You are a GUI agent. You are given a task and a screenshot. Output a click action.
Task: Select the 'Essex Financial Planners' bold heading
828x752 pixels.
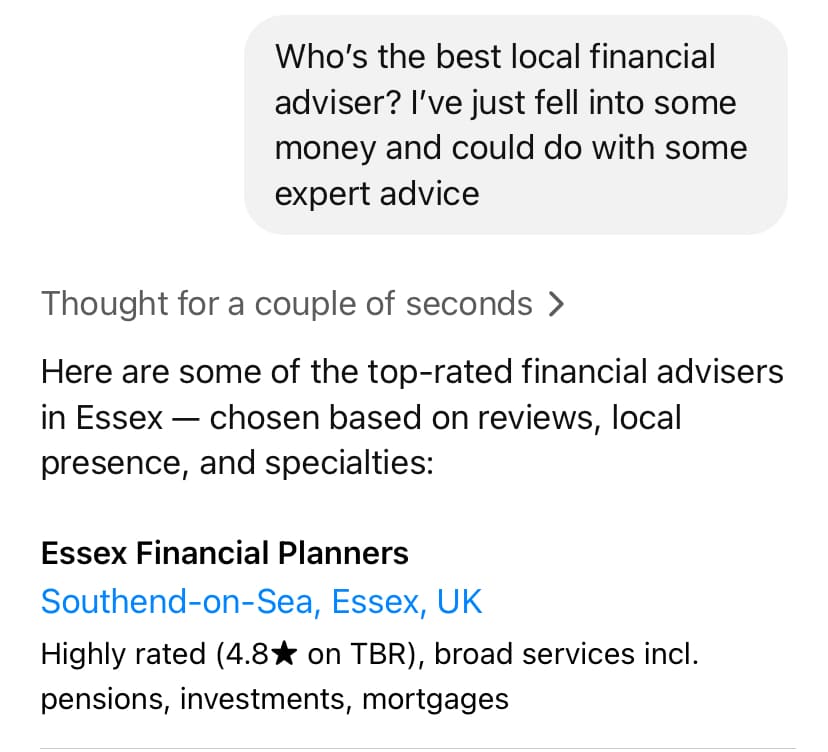click(224, 553)
